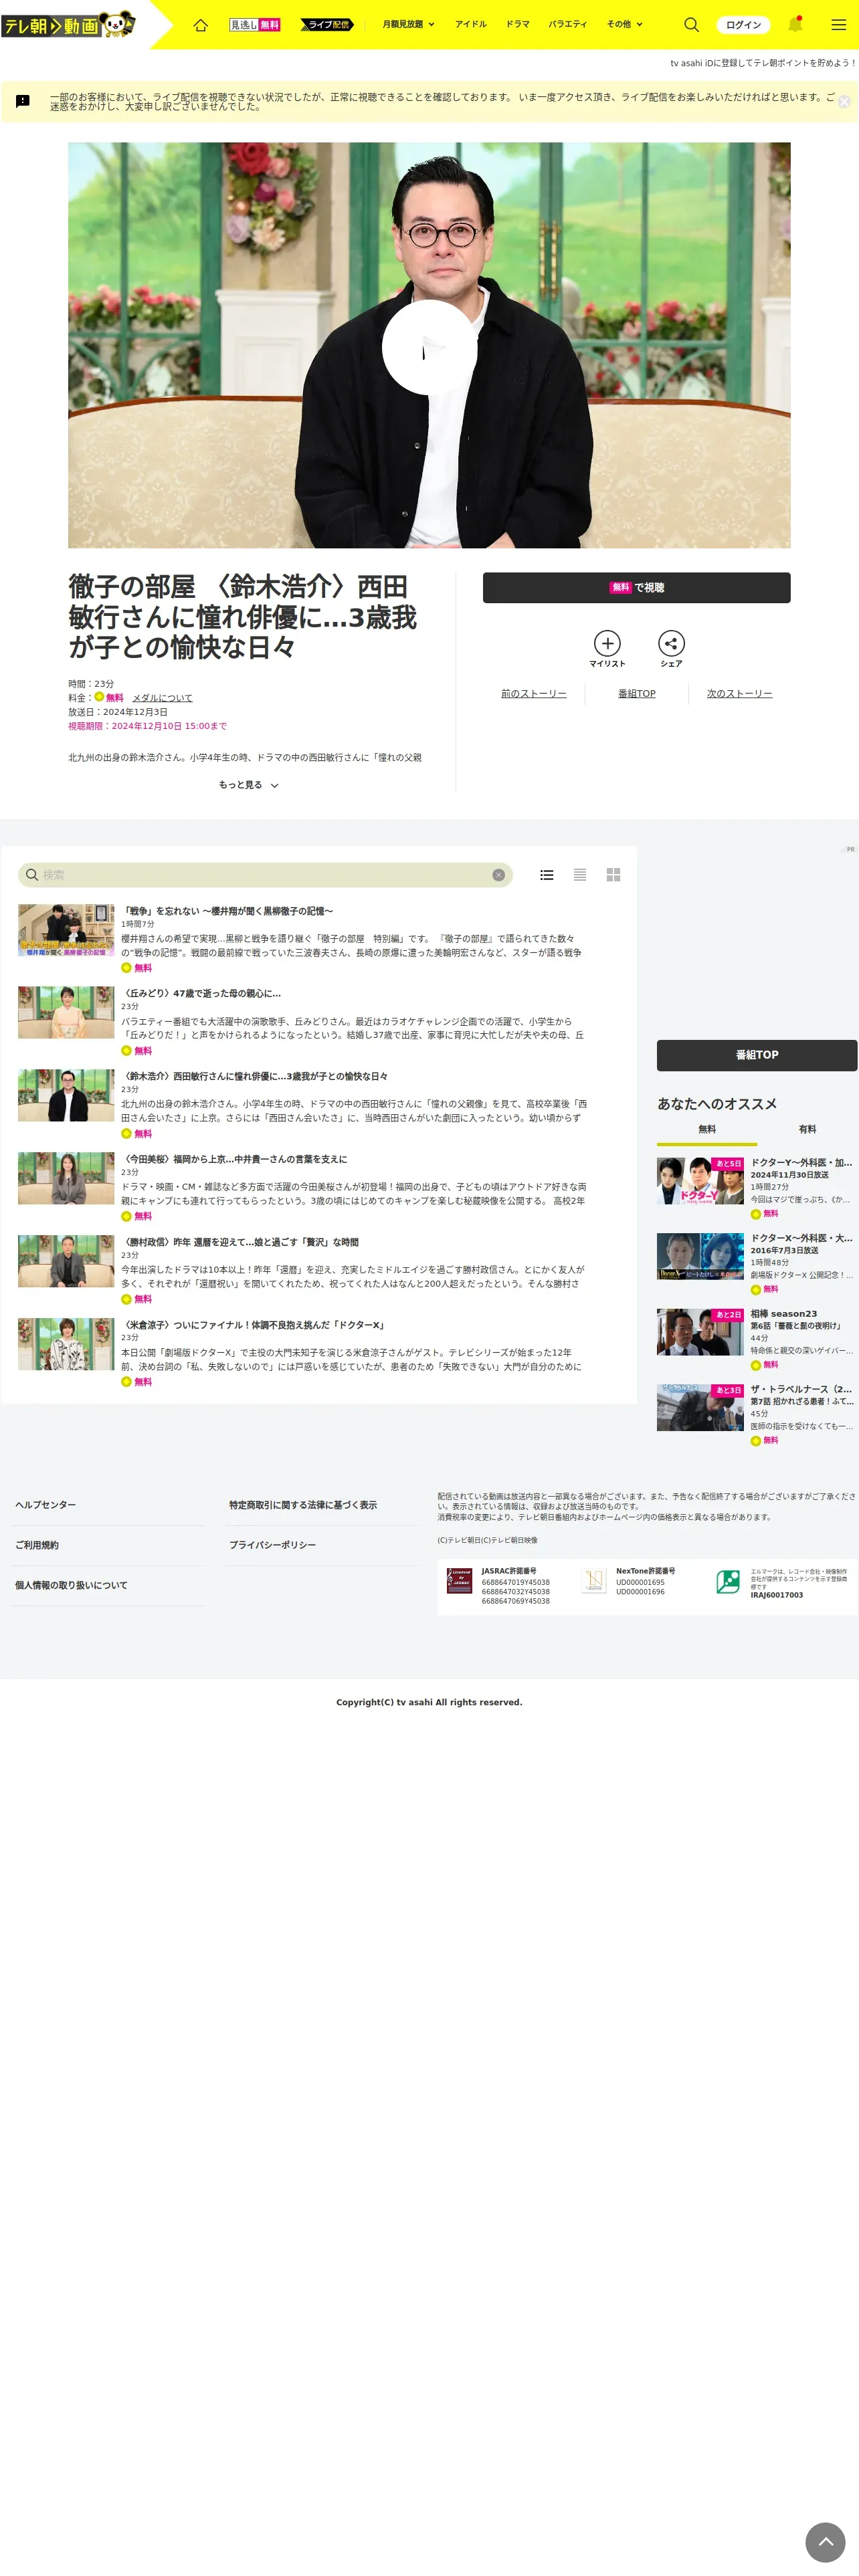Clear the episode search field
859x2576 pixels.
(498, 875)
